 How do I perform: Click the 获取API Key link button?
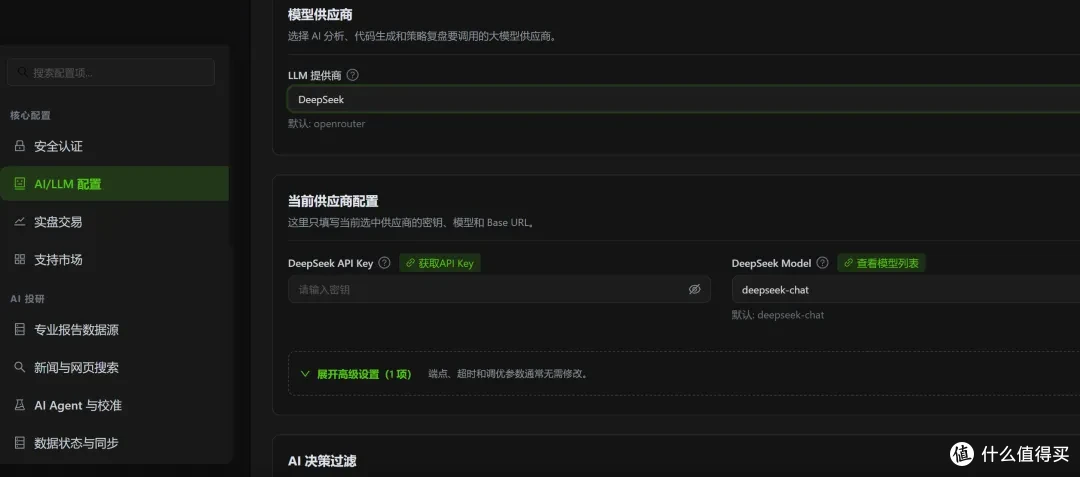pos(440,262)
